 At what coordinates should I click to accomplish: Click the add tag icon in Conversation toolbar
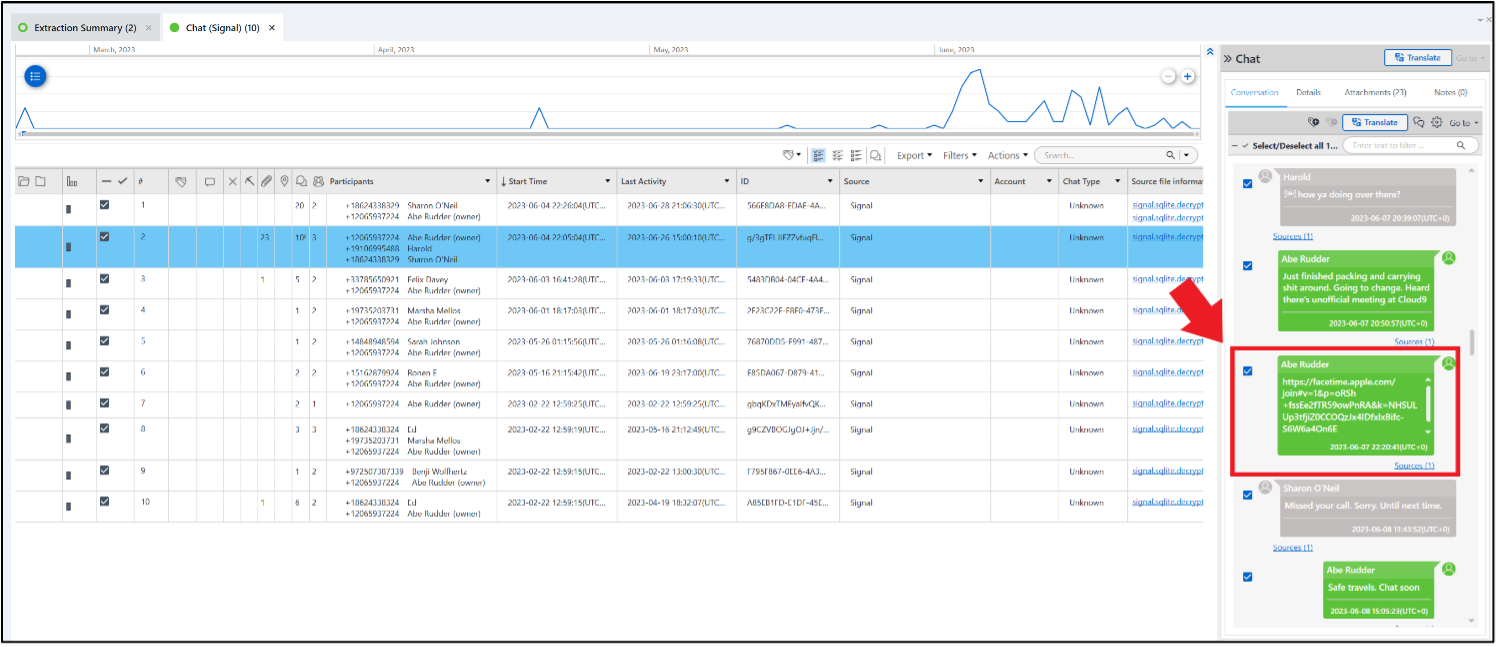(1314, 122)
